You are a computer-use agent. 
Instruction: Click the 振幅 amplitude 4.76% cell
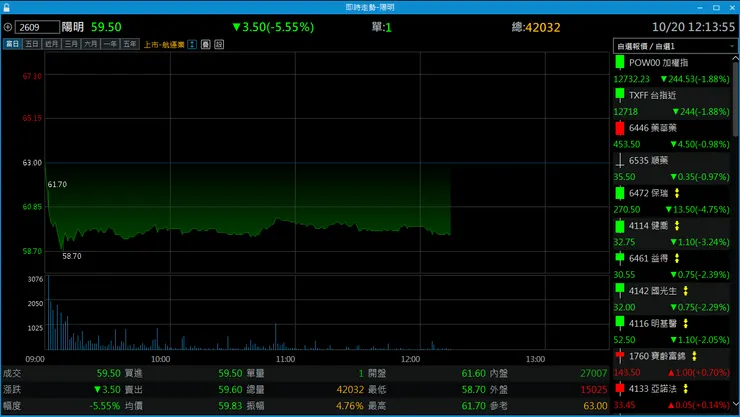[x=350, y=406]
